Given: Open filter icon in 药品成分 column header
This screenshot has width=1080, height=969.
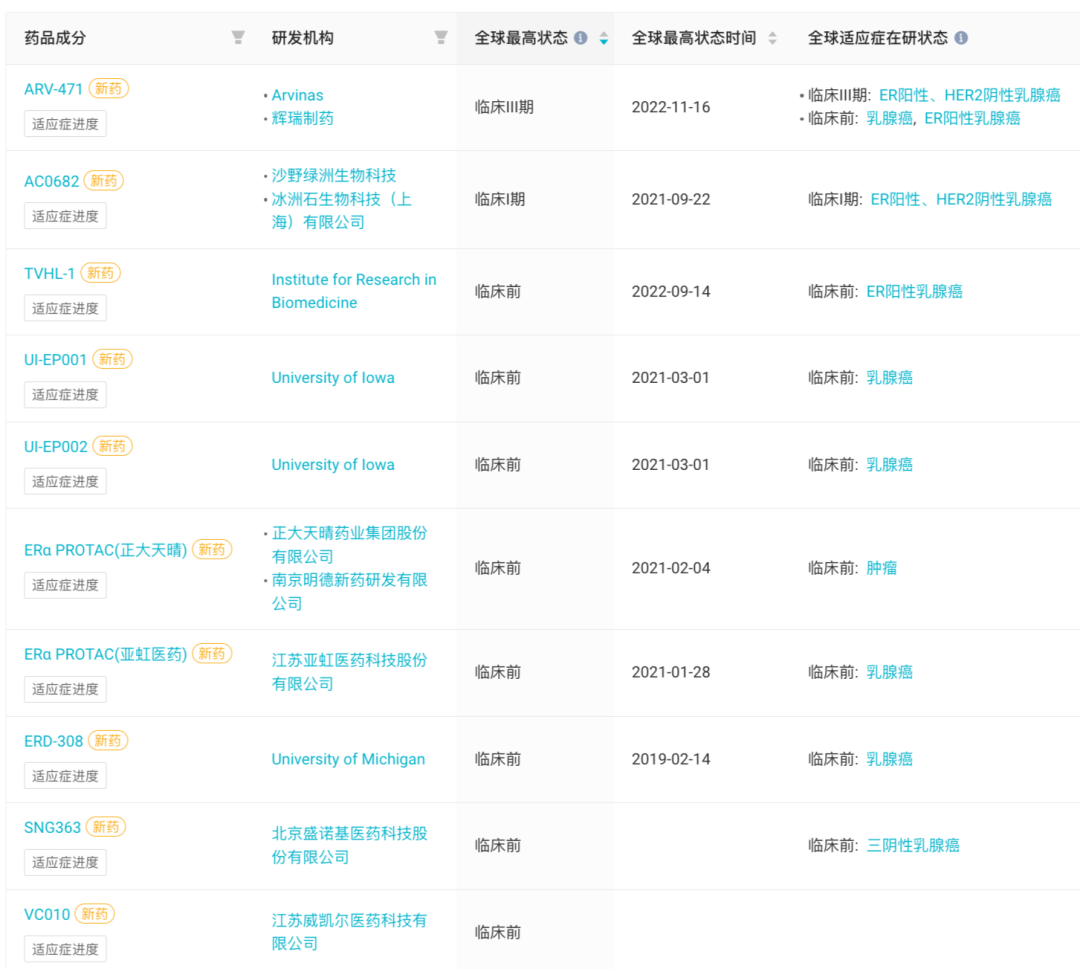Looking at the screenshot, I should point(238,37).
